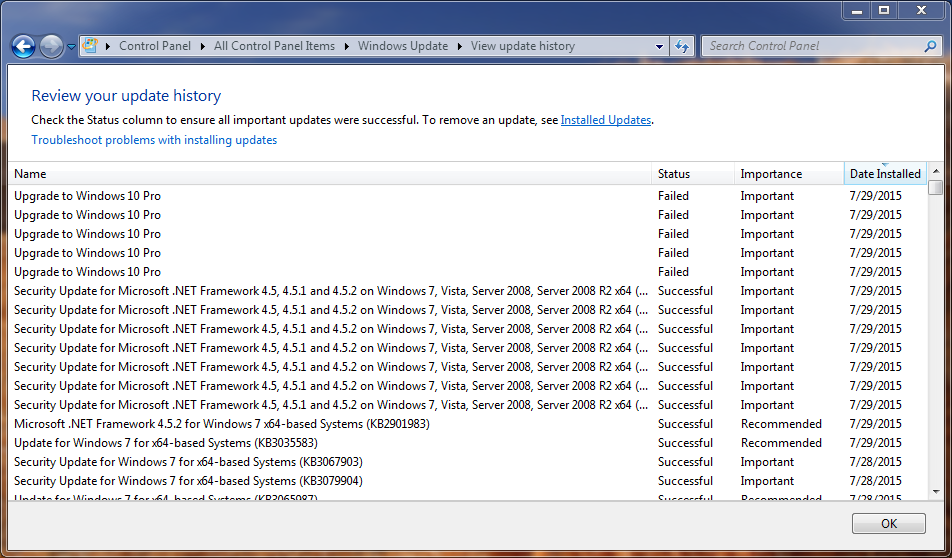952x558 pixels.
Task: Select Microsoft .NET Framework 4.5.2 (KB2901983) row
Action: 468,424
